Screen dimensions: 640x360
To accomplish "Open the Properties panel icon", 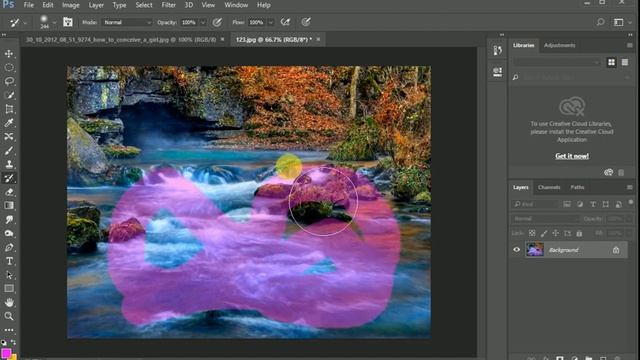I will [497, 72].
